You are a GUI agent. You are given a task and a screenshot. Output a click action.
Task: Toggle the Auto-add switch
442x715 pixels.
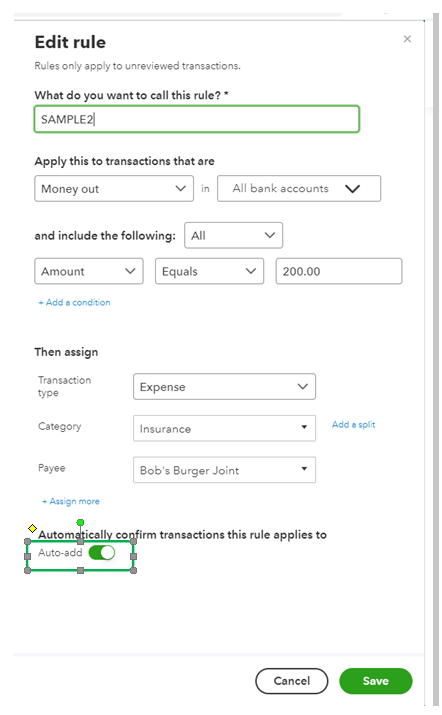[x=102, y=553]
